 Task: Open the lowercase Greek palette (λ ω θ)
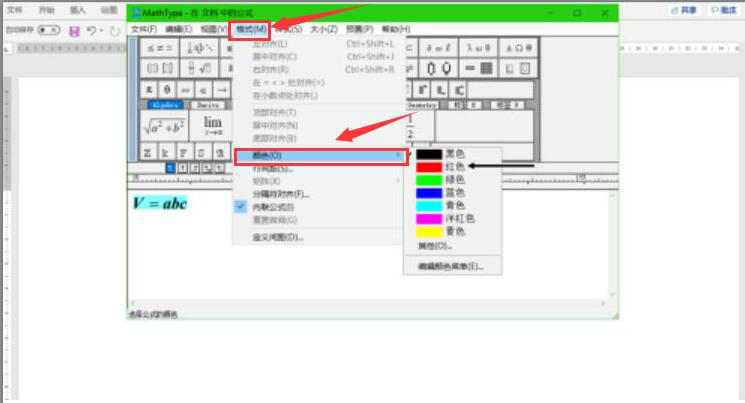[478, 48]
